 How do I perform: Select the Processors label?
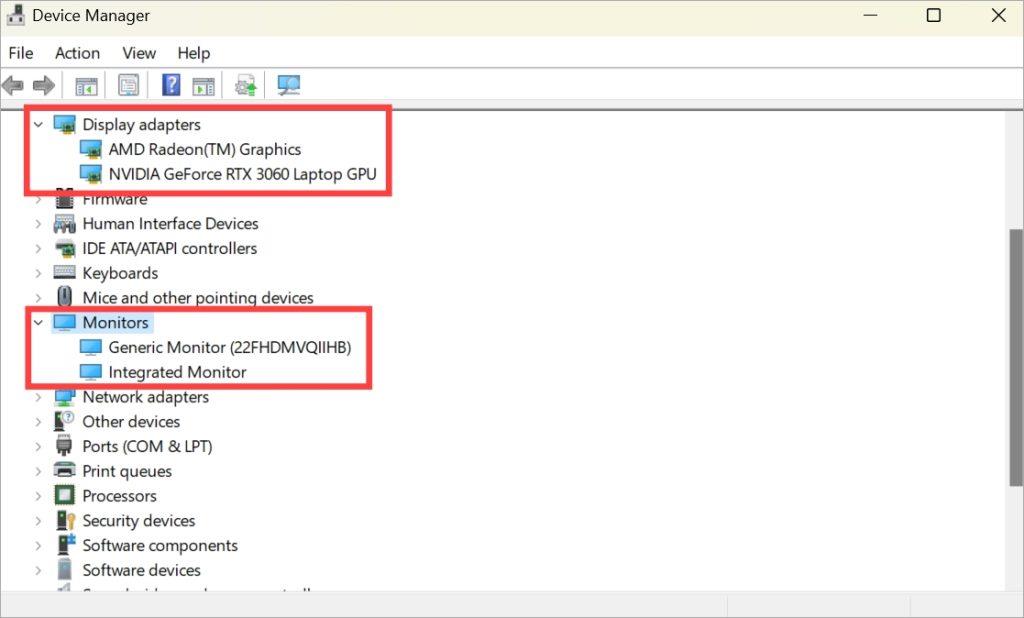[120, 496]
